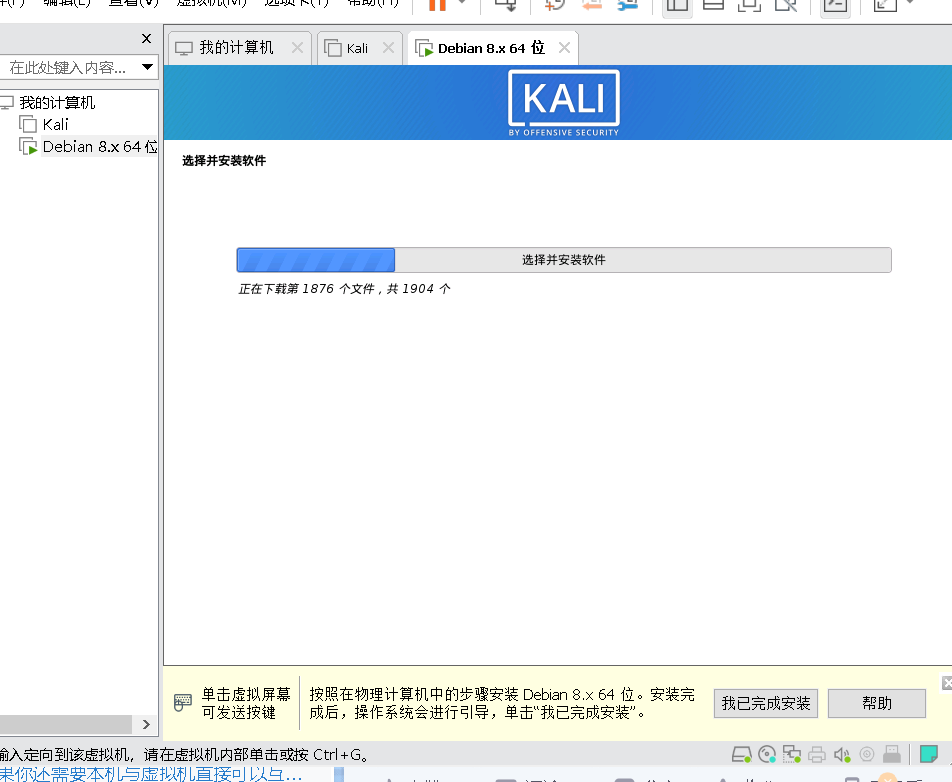Close the Debian 8.x 64 位 tab
Viewport: 952px width, 782px height.
(x=564, y=47)
